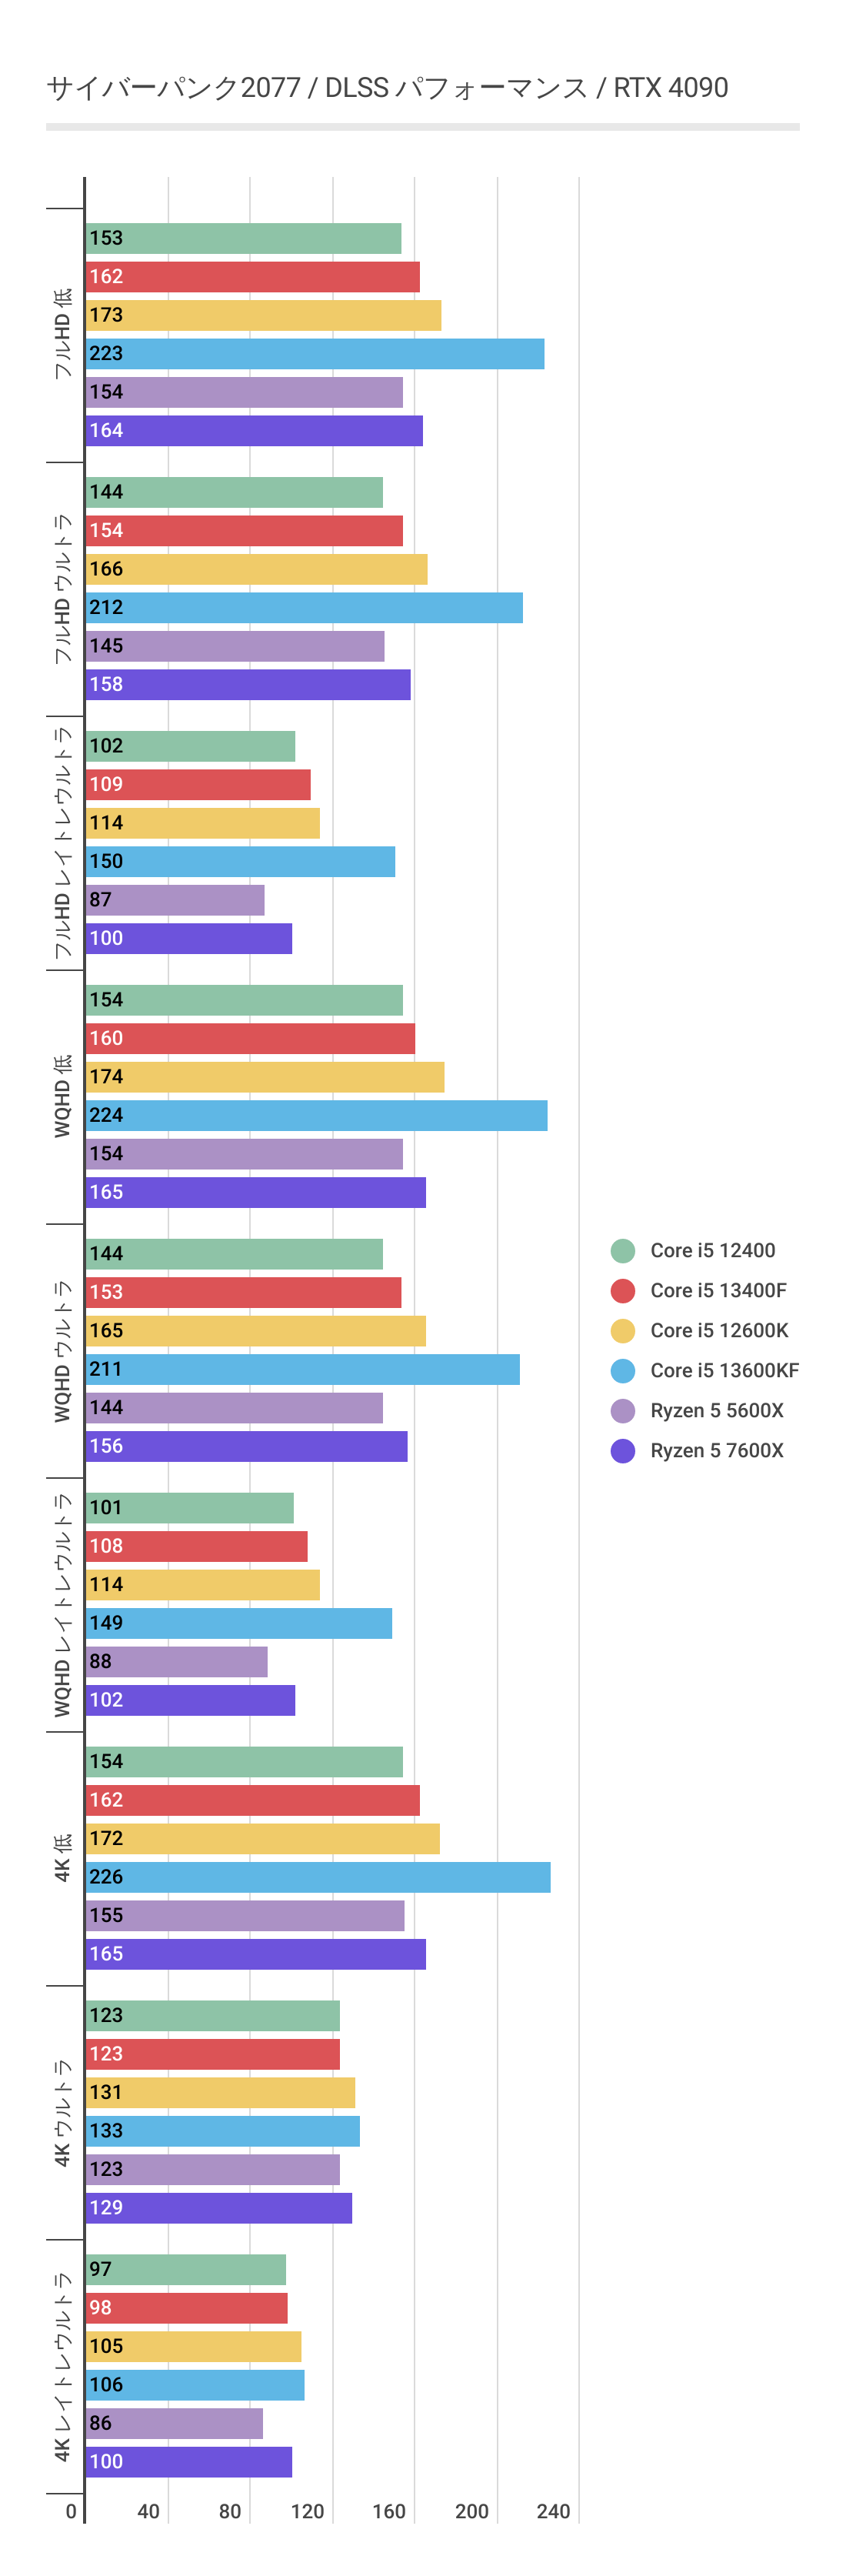This screenshot has height=2576, width=846.
Task: Click the Core i5 12600K legend color dot
Action: point(622,1330)
